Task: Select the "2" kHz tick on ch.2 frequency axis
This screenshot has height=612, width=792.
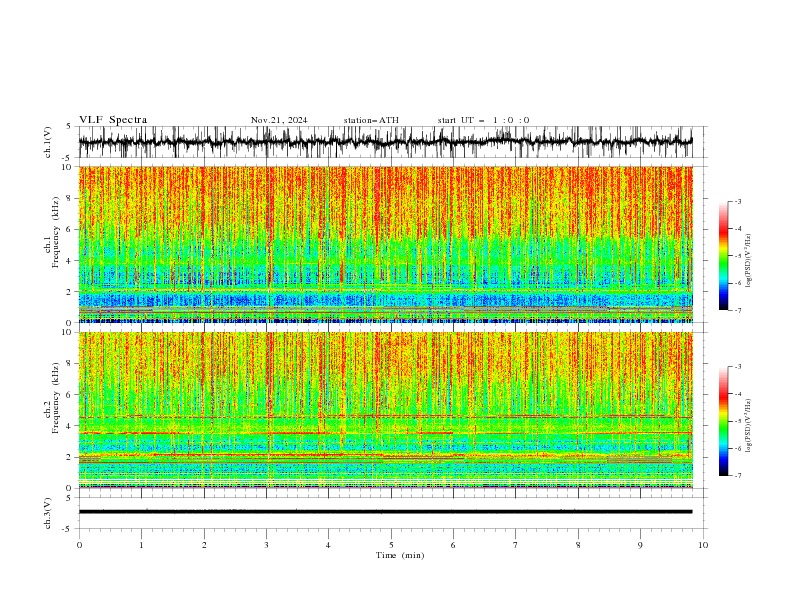Action: pos(69,457)
